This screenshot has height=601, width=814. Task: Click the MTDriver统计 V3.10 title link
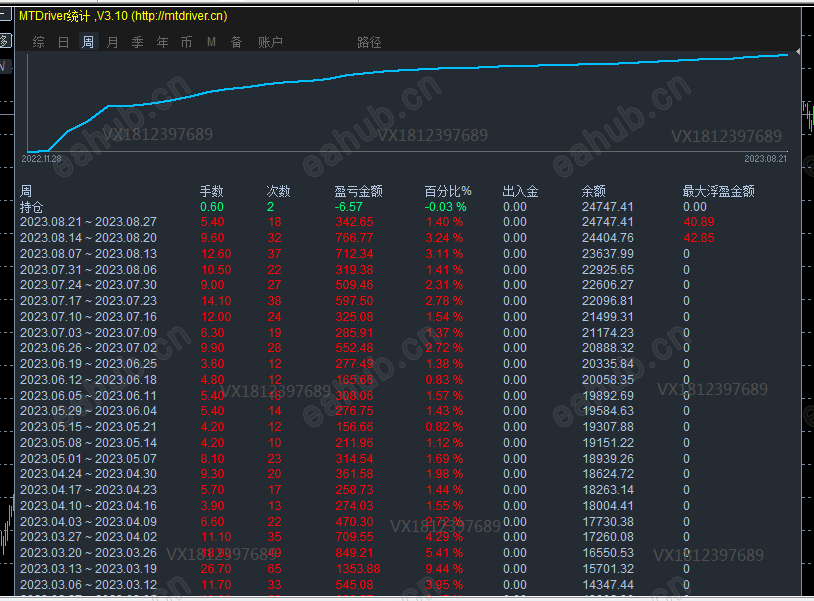click(x=123, y=16)
